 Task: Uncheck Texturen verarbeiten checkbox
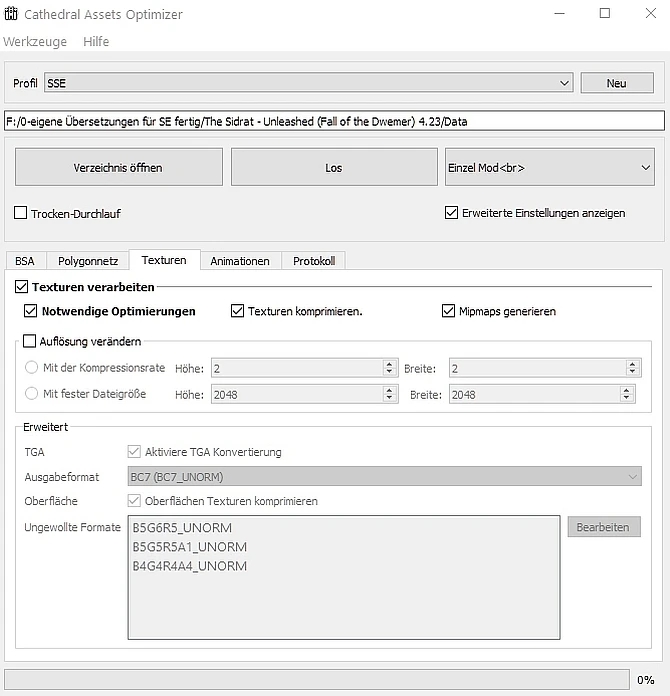point(22,287)
